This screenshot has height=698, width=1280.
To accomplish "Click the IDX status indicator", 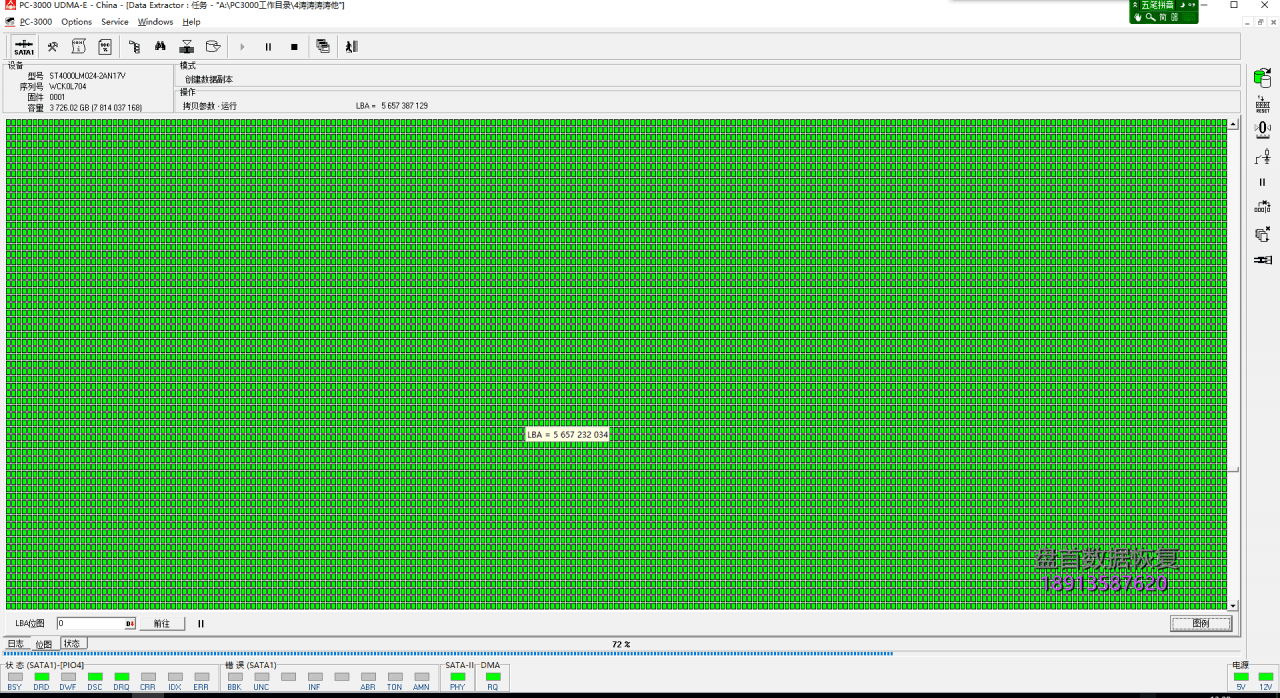I will coord(175,677).
